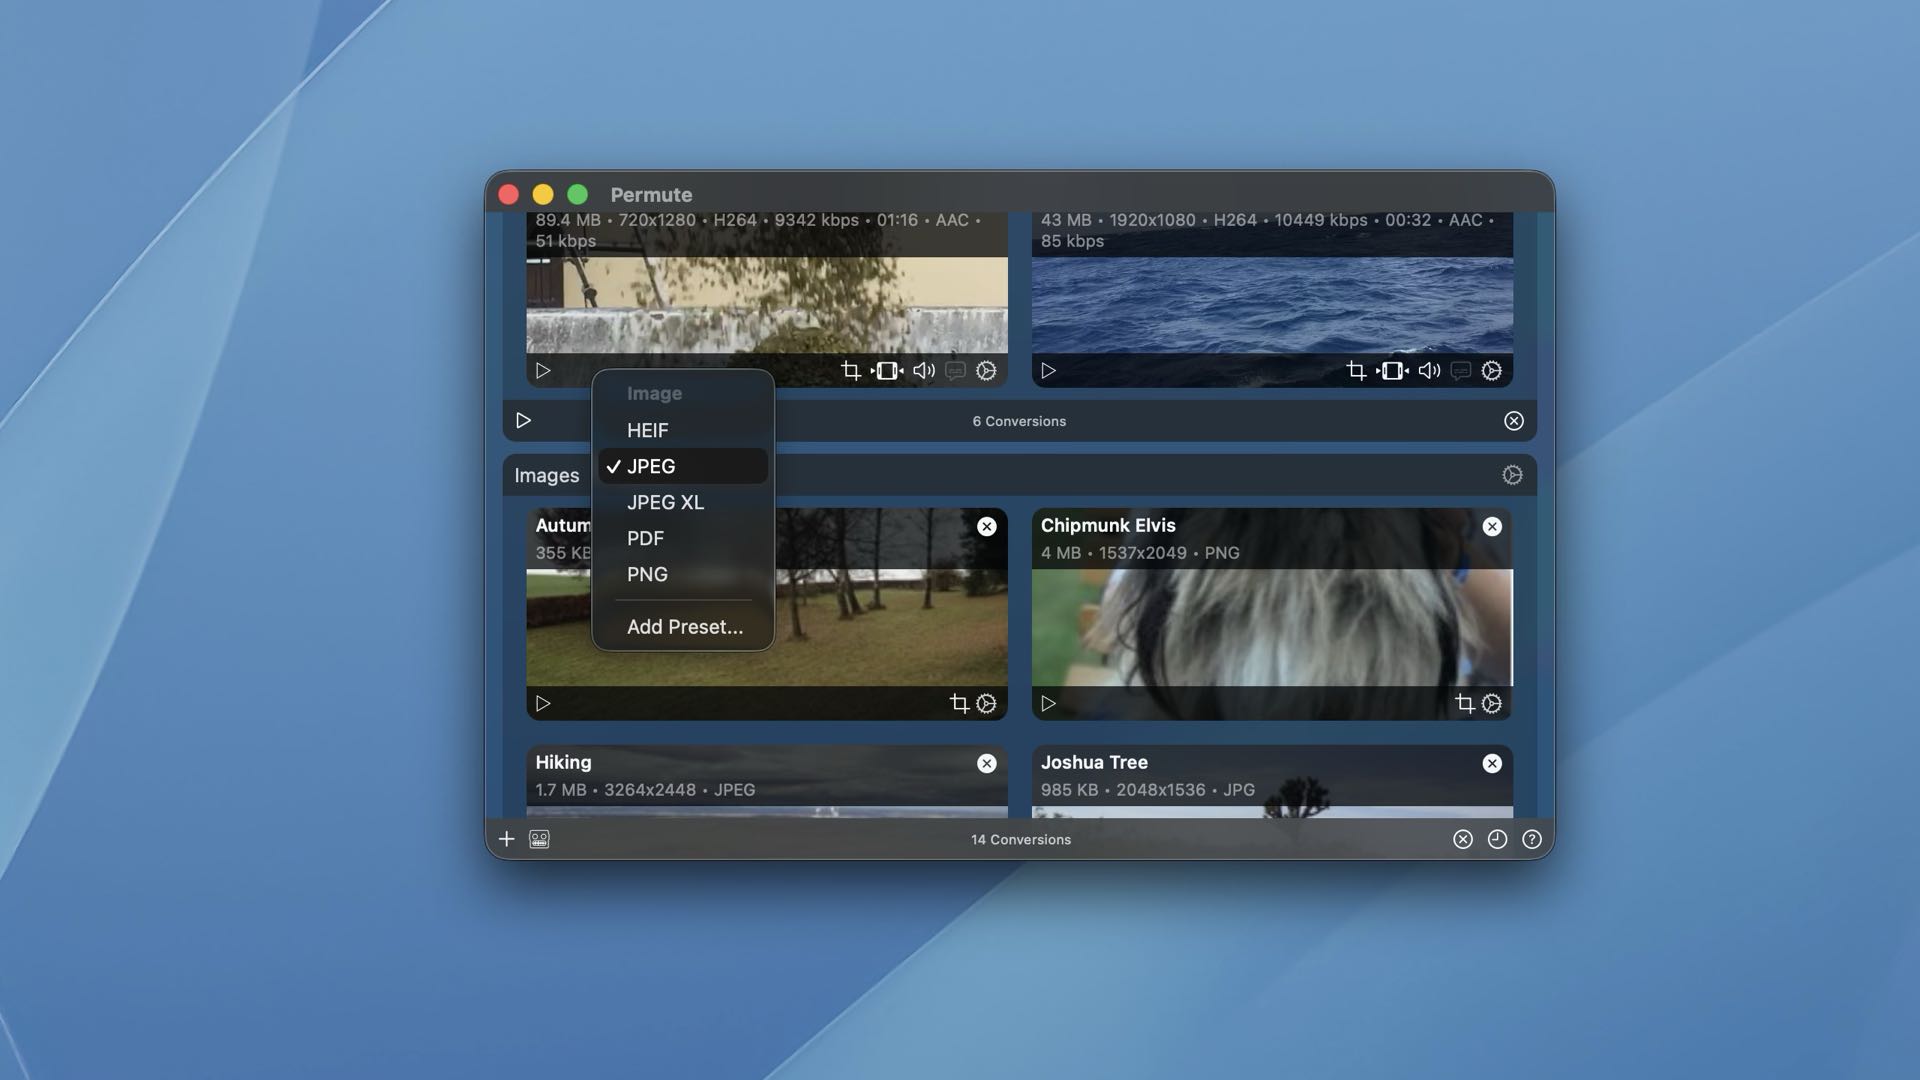1920x1080 pixels.
Task: Open trim tool on the 720x1280 video
Action: coord(887,371)
